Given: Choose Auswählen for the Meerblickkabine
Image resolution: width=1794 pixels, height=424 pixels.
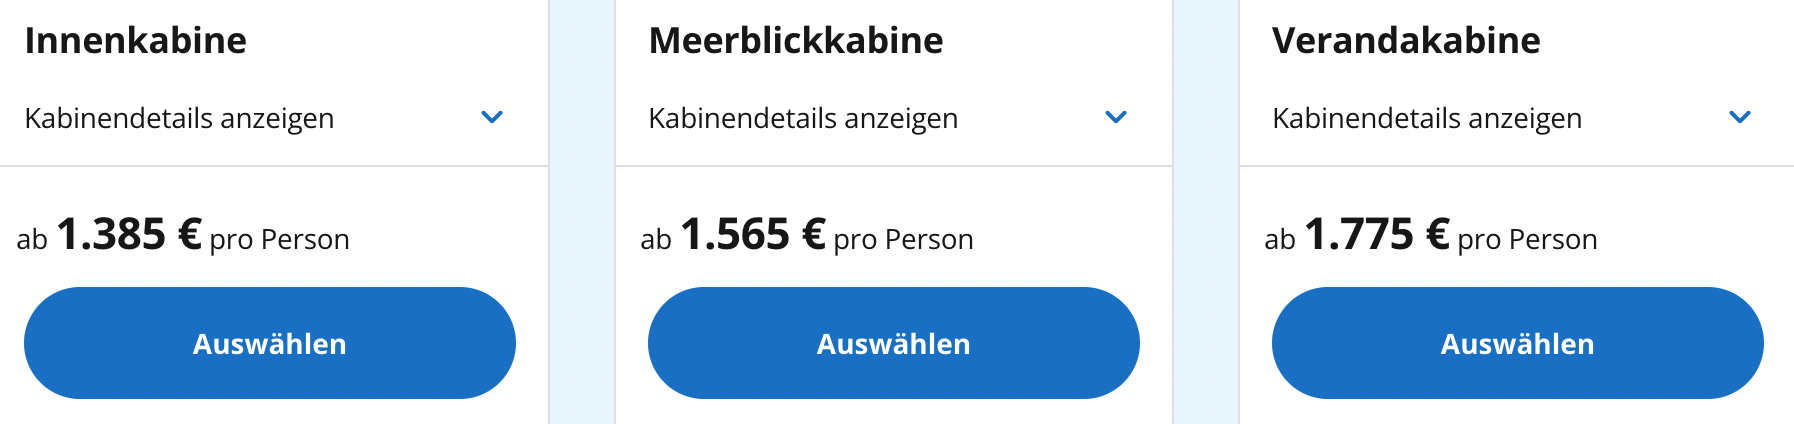Looking at the screenshot, I should pos(893,343).
